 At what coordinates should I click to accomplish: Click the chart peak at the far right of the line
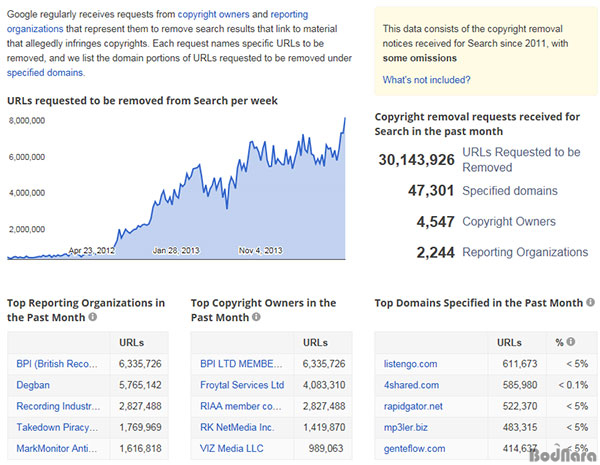(345, 119)
